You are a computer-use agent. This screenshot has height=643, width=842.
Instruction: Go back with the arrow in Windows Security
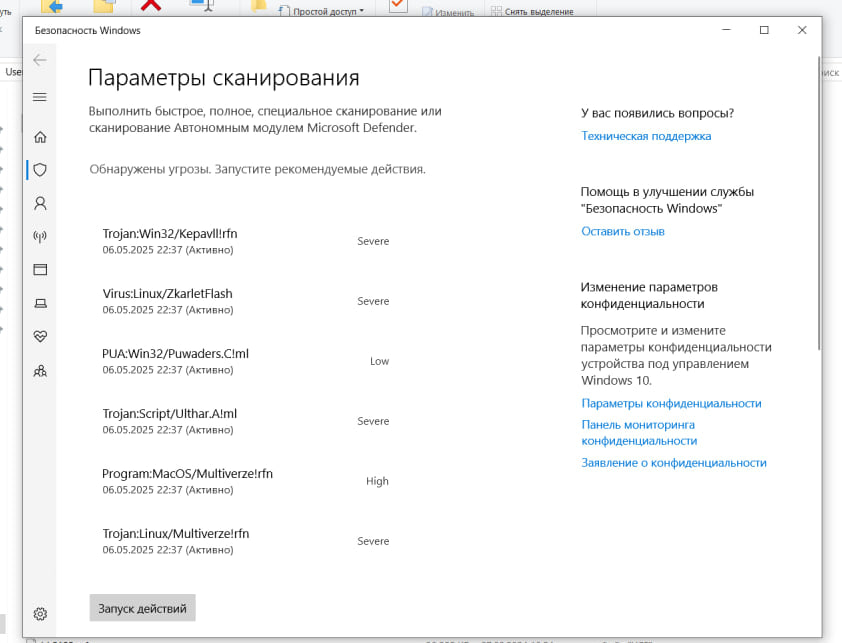tap(40, 60)
